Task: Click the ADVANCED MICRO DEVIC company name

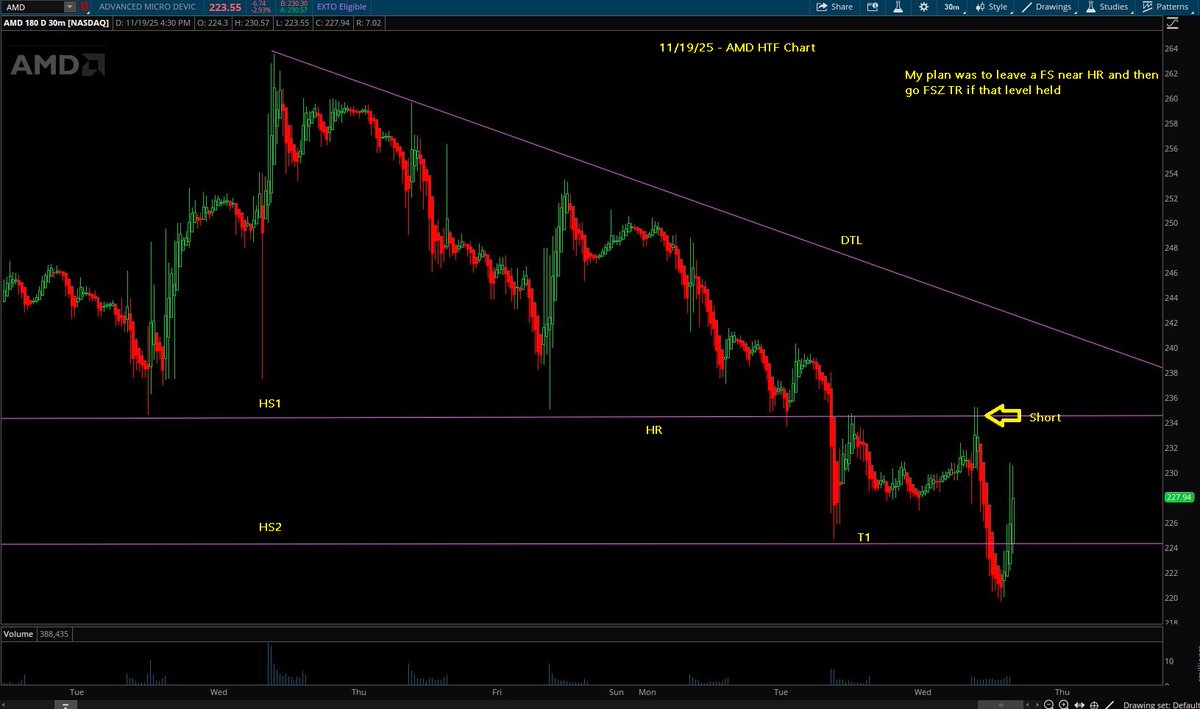Action: 147,7
